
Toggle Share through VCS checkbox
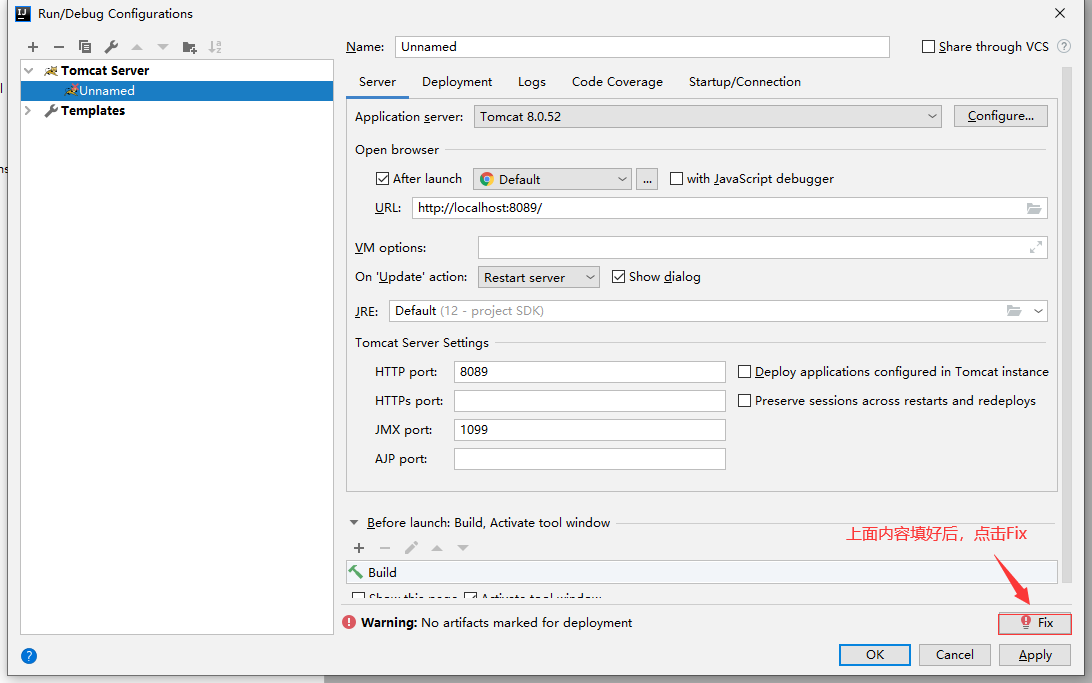928,47
